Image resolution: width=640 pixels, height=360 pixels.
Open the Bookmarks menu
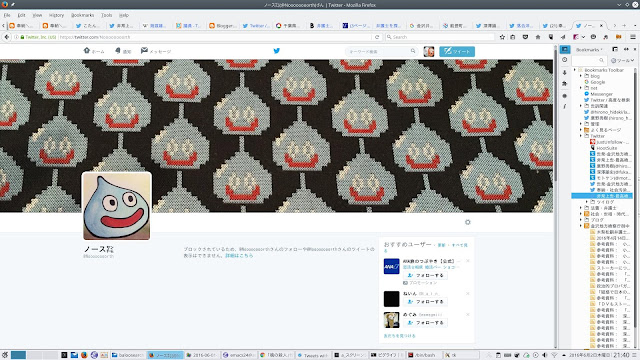(x=82, y=15)
